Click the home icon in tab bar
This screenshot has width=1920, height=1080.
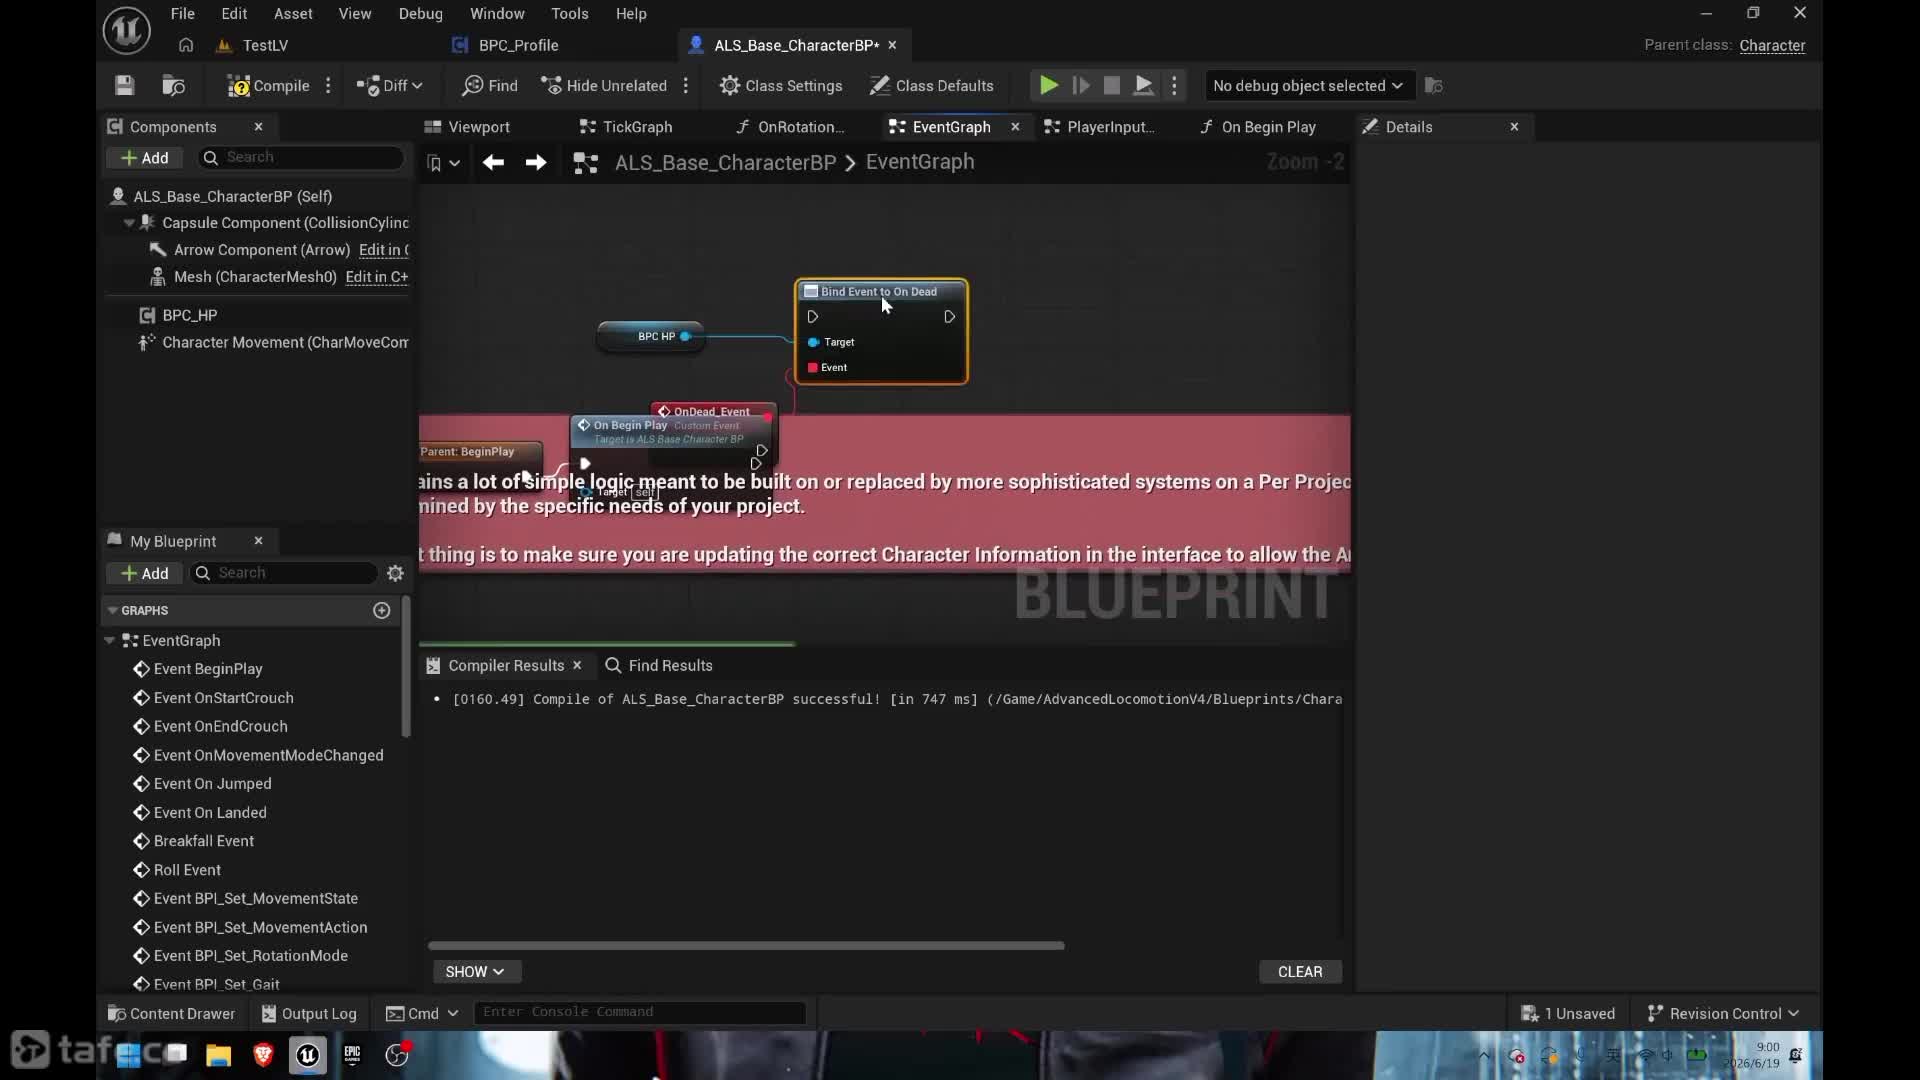186,45
